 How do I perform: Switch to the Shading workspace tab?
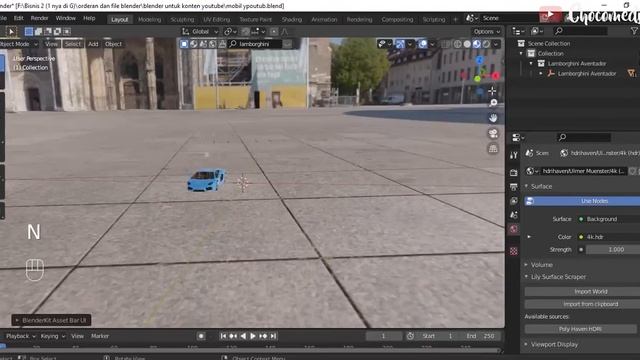click(291, 20)
